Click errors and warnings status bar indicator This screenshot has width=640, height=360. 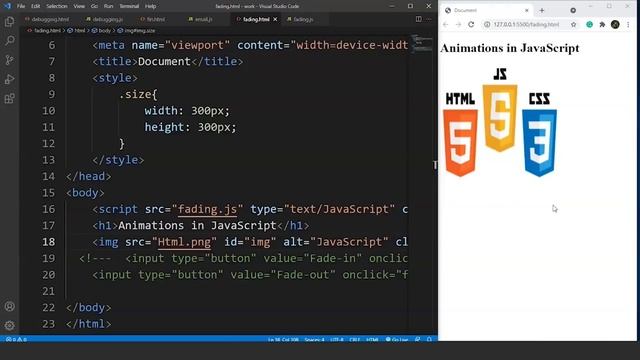tap(16, 340)
